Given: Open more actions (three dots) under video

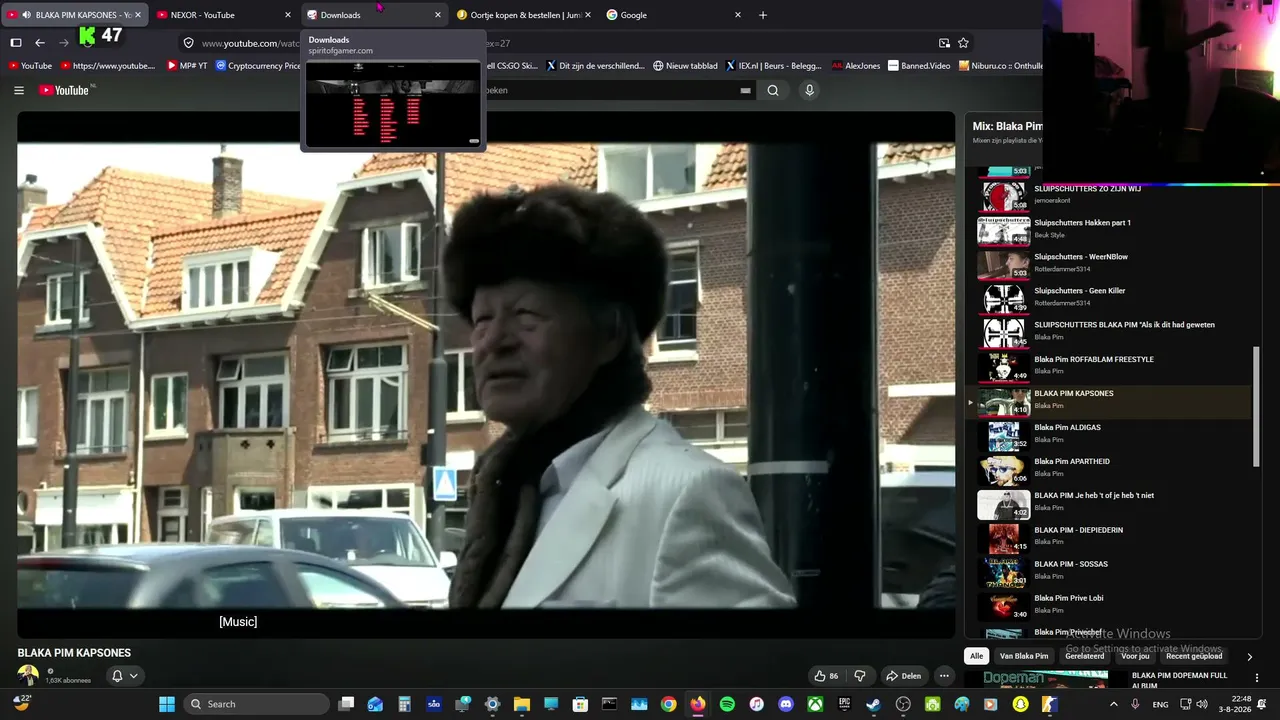Looking at the screenshot, I should tap(944, 676).
